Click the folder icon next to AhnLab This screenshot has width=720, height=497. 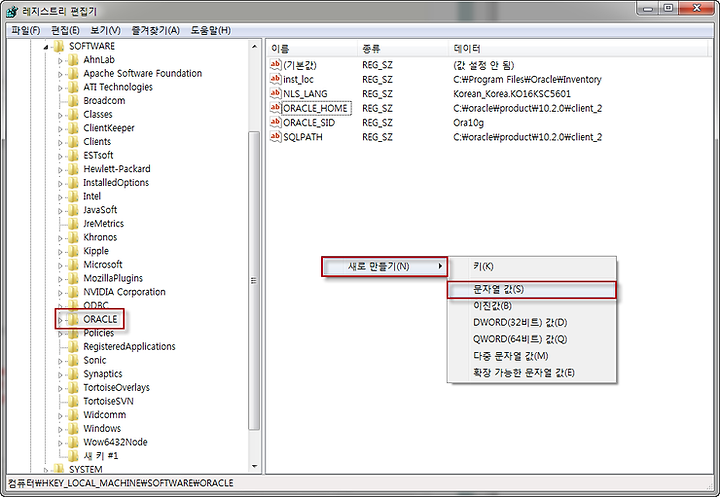(73, 60)
